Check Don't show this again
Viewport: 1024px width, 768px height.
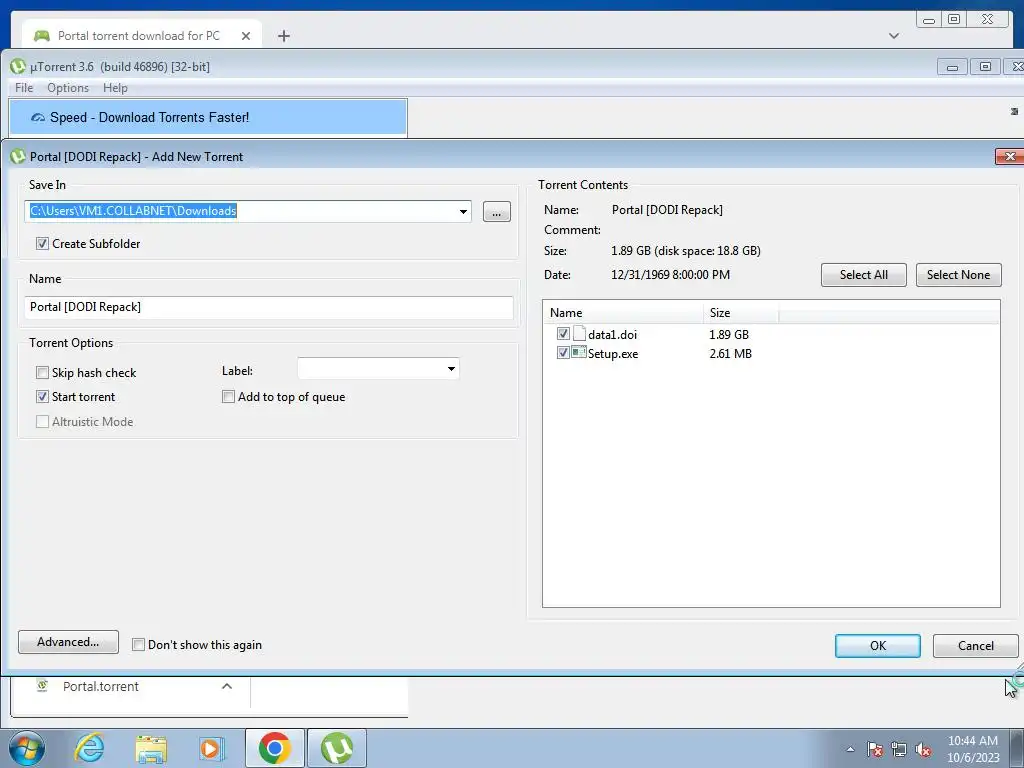[138, 645]
